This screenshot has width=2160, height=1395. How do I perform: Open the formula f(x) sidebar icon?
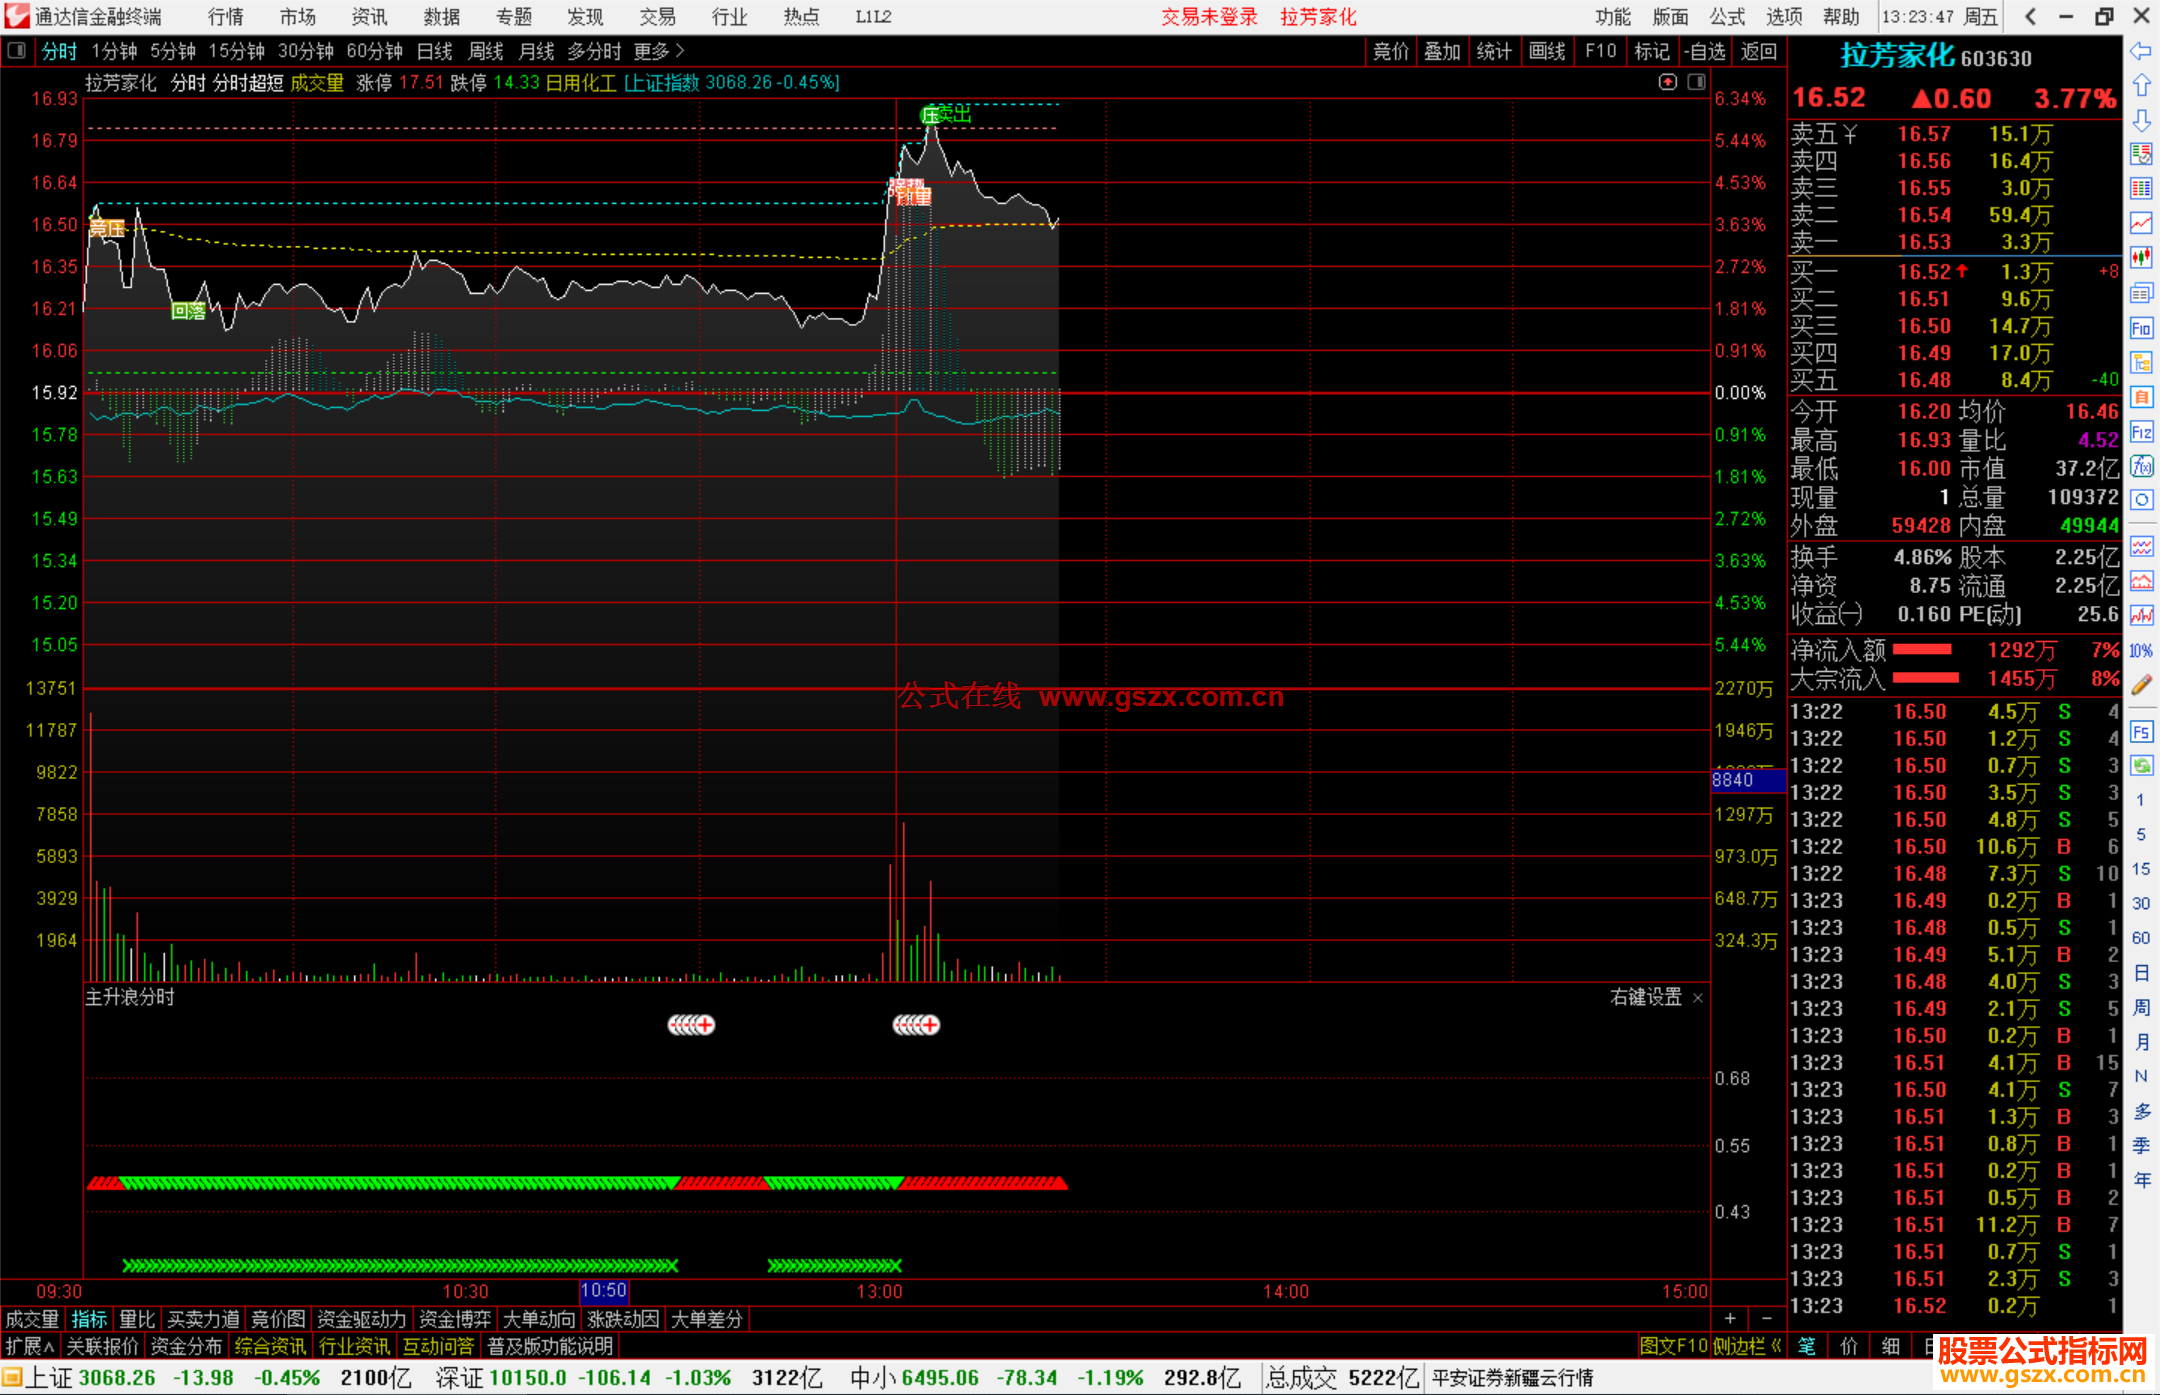(x=2141, y=466)
